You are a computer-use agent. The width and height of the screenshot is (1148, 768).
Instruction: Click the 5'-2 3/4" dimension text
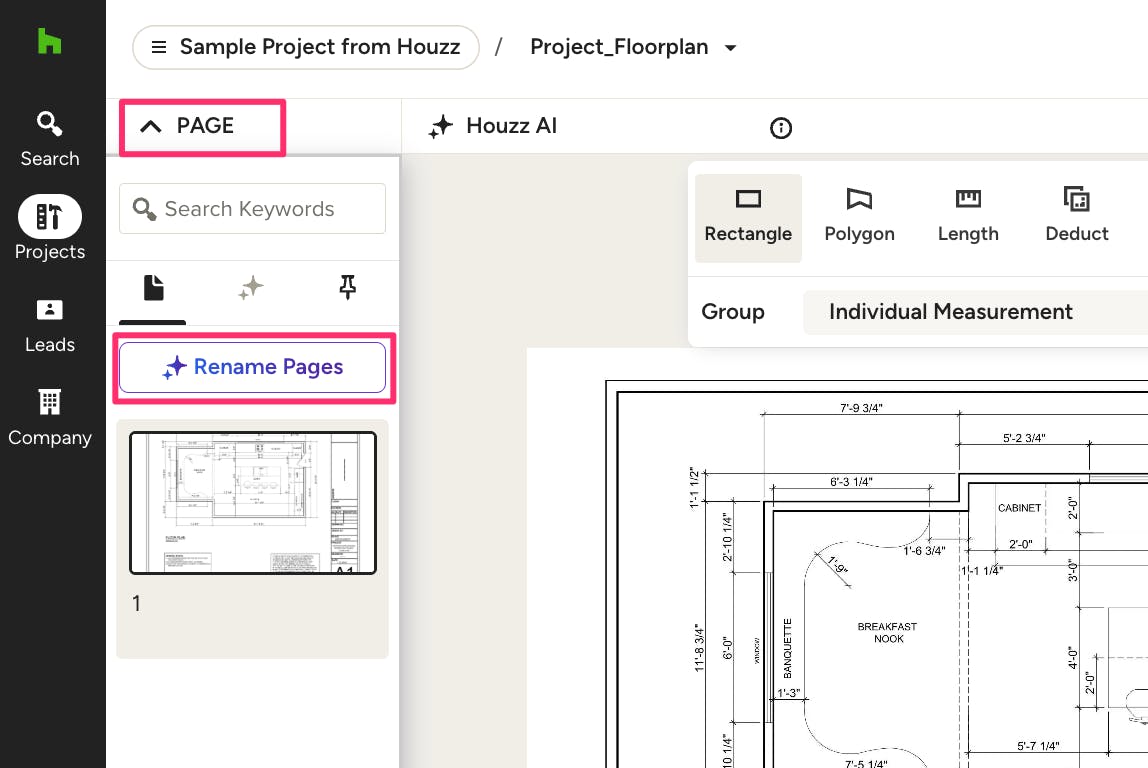coord(1024,438)
